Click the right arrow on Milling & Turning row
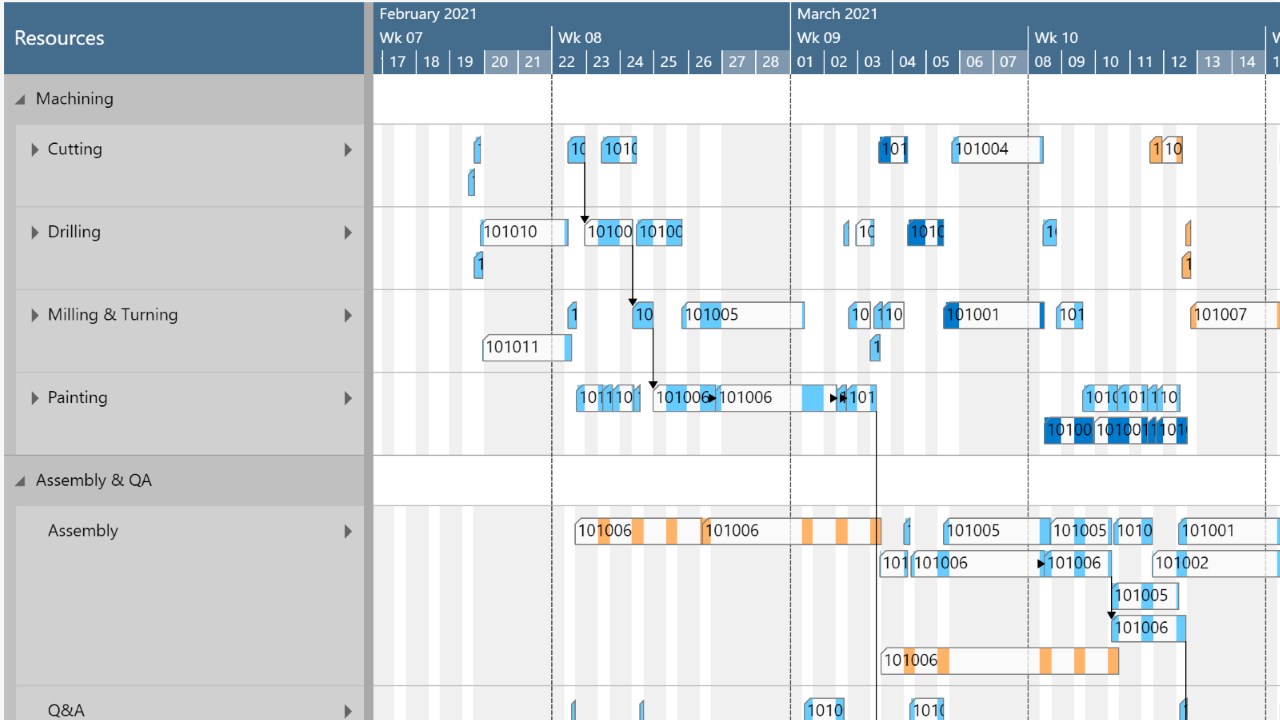The height and width of the screenshot is (720, 1280). click(x=348, y=316)
